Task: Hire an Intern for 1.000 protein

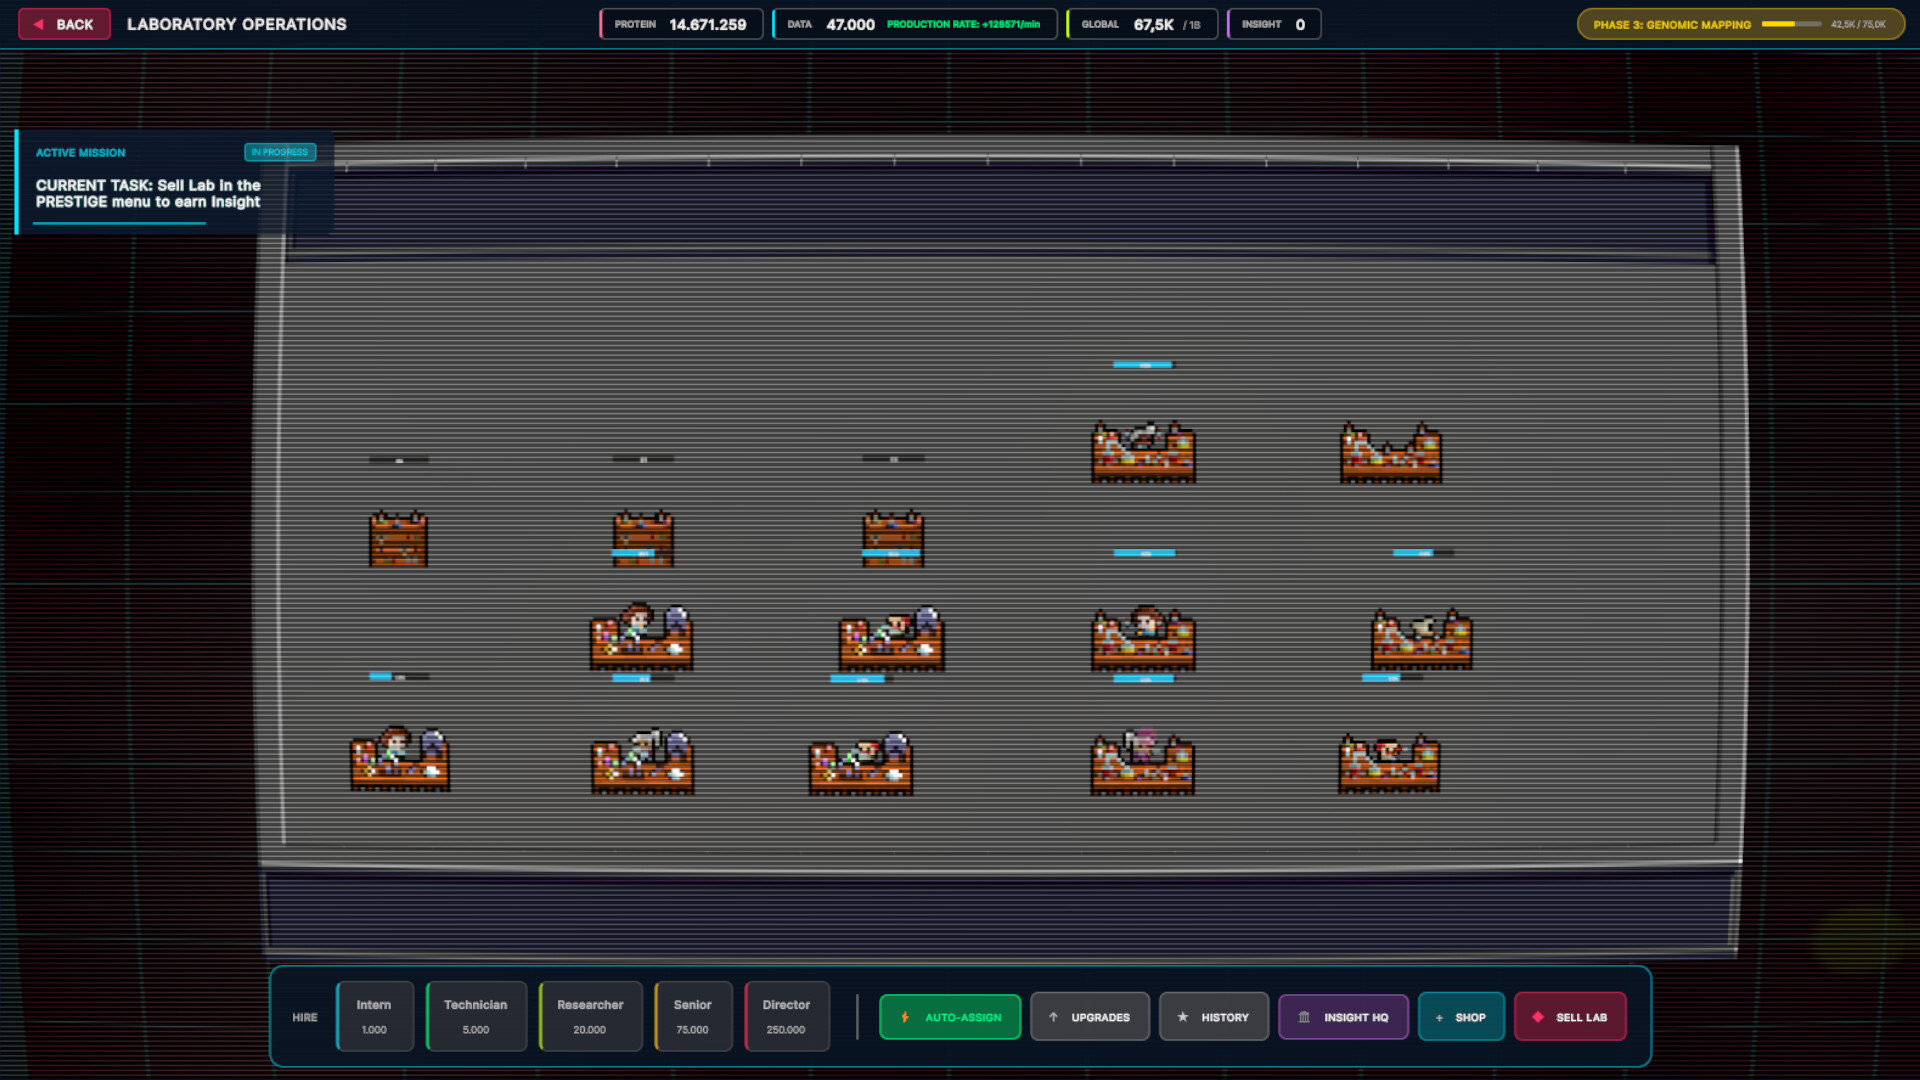Action: point(375,1016)
